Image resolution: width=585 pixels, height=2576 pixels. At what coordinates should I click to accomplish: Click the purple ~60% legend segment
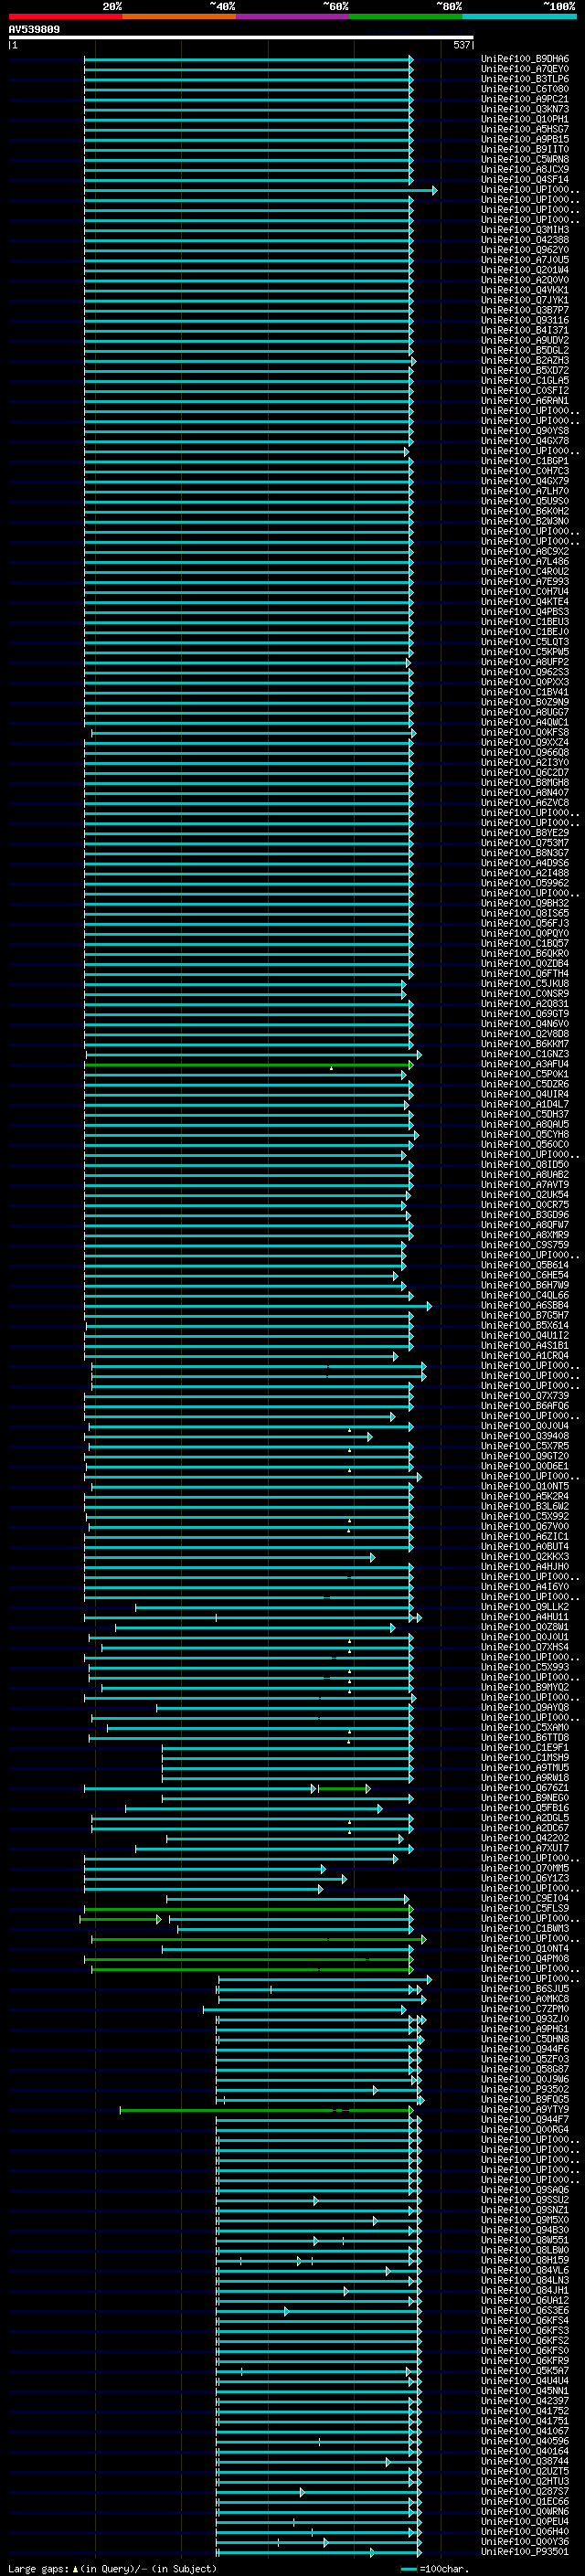(293, 16)
